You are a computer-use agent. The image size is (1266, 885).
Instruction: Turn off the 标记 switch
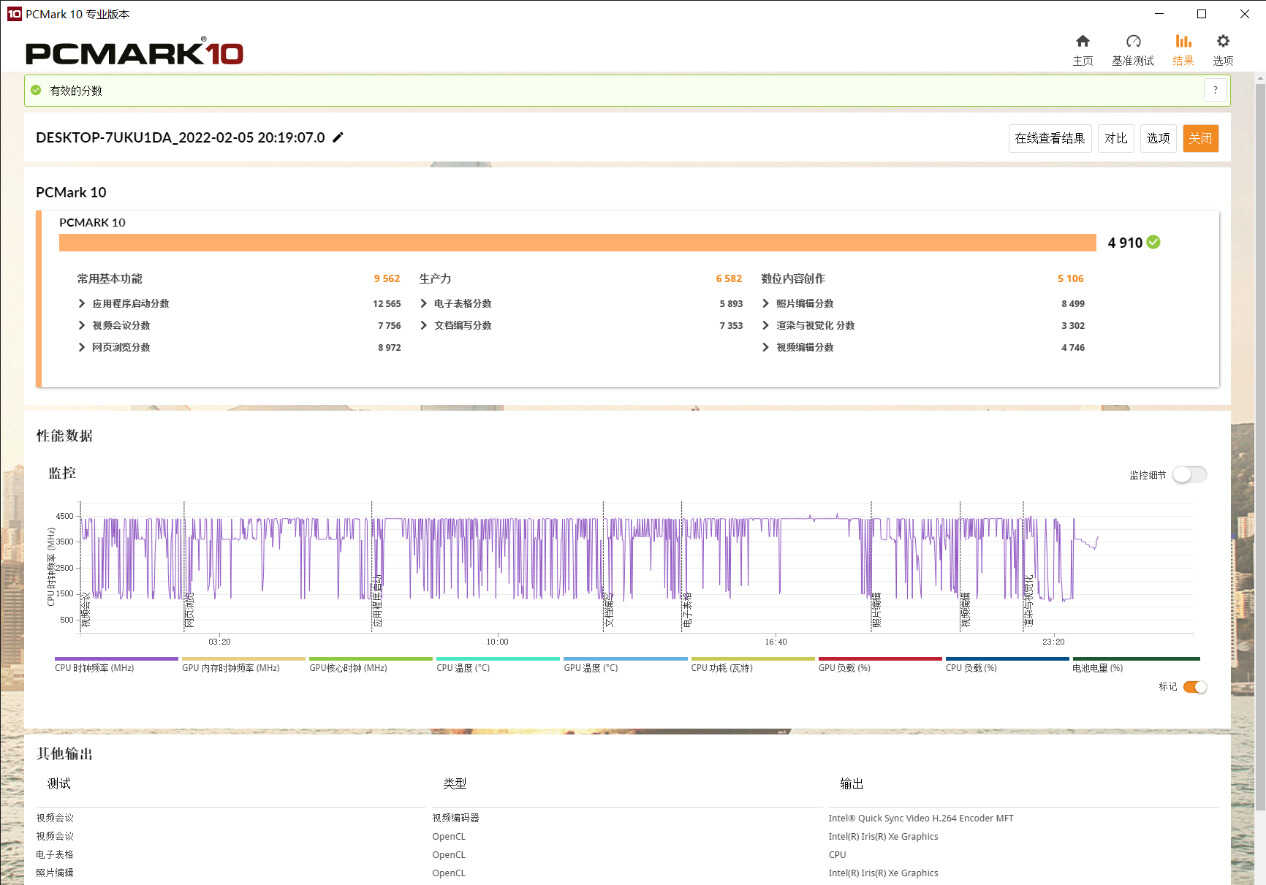pyautogui.click(x=1195, y=687)
